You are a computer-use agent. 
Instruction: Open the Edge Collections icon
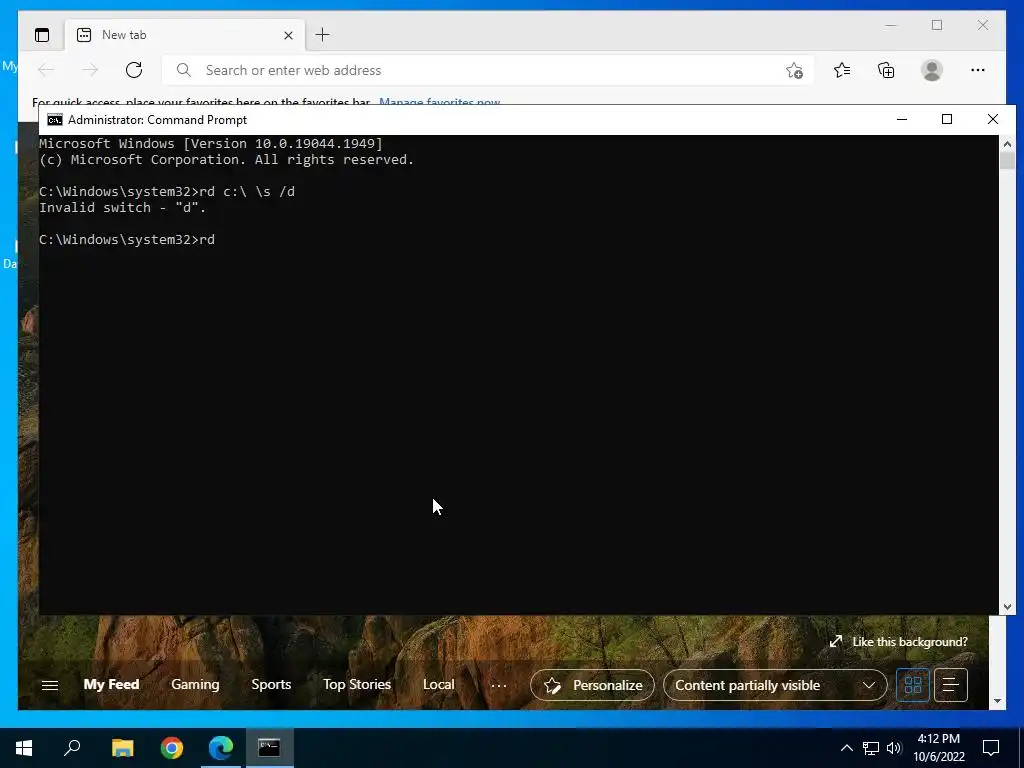(886, 70)
